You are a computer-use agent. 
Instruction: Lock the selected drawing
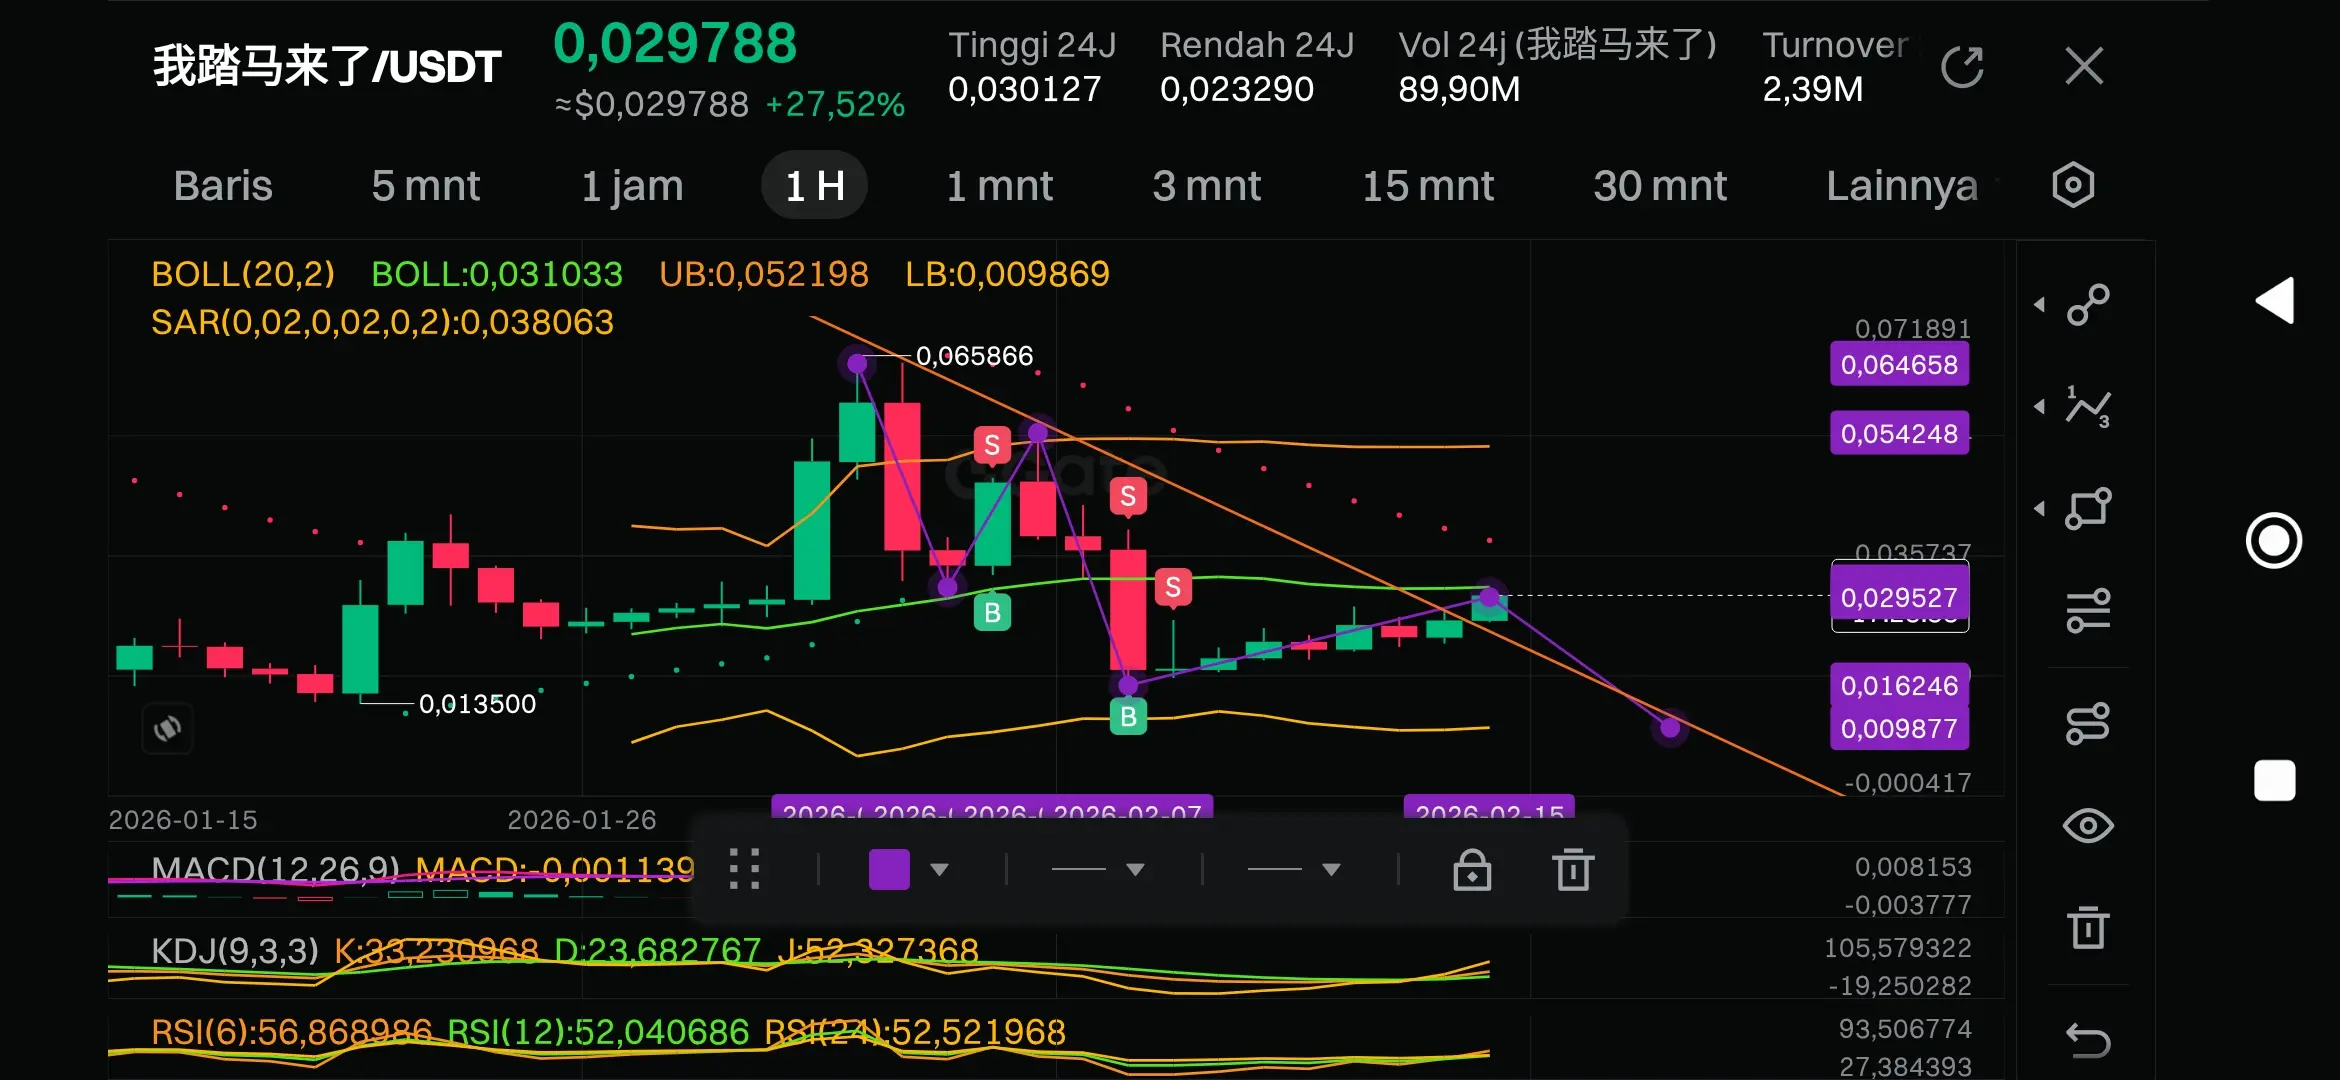point(1472,869)
